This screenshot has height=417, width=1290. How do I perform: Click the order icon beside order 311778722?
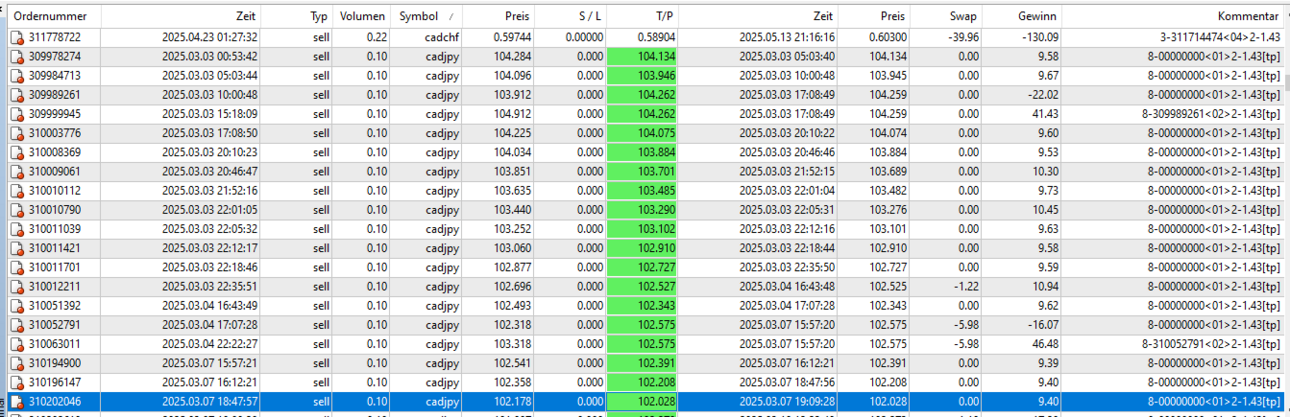(16, 37)
